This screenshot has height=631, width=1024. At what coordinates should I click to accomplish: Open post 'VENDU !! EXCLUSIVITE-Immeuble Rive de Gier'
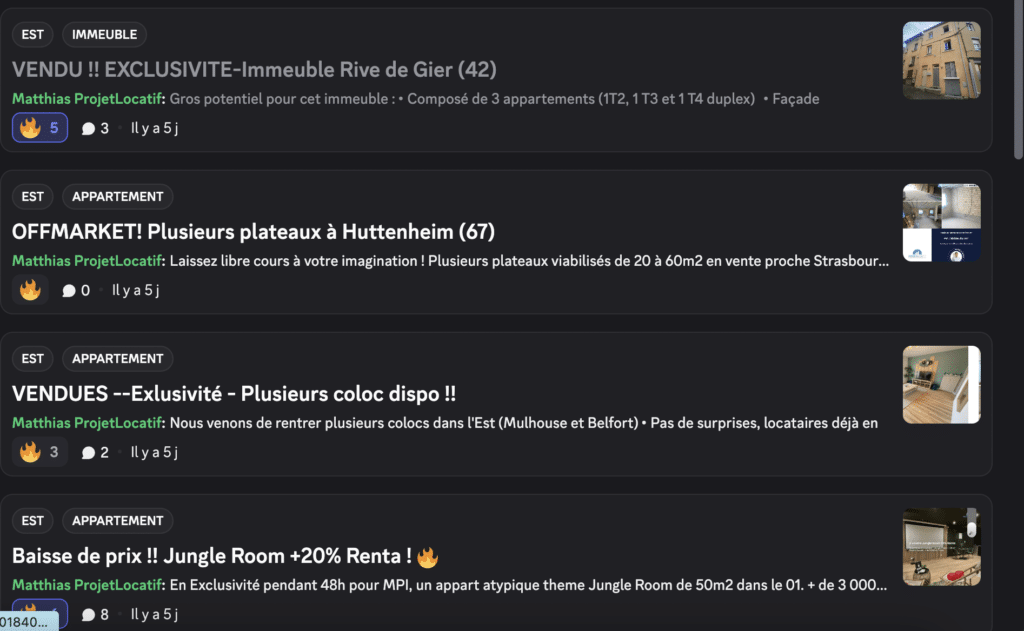[x=254, y=70]
